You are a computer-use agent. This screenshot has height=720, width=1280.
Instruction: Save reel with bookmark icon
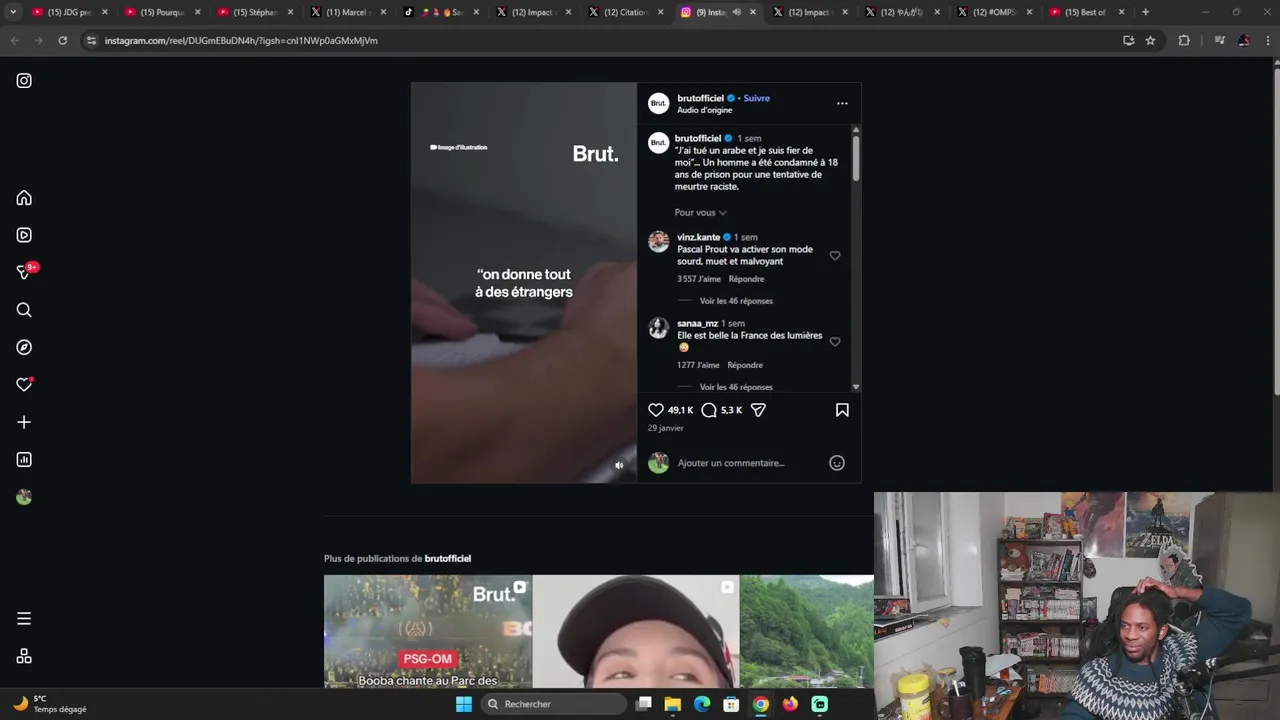pyautogui.click(x=842, y=410)
